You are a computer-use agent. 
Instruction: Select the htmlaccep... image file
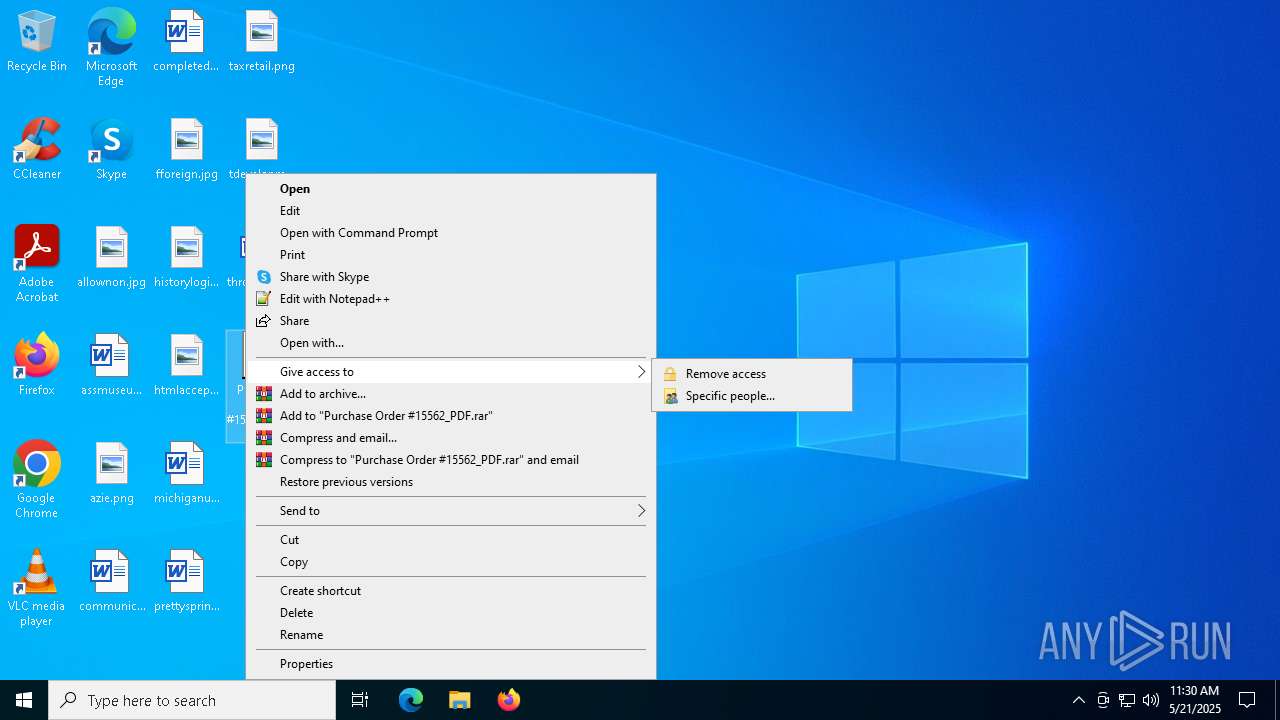pos(187,365)
